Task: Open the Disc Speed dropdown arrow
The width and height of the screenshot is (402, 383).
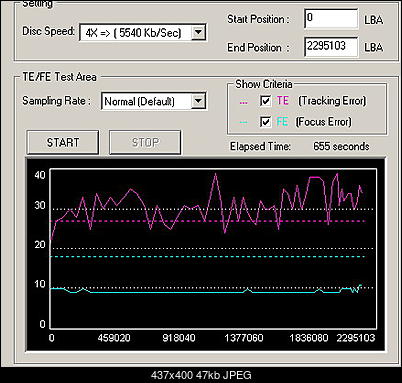Action: (198, 32)
